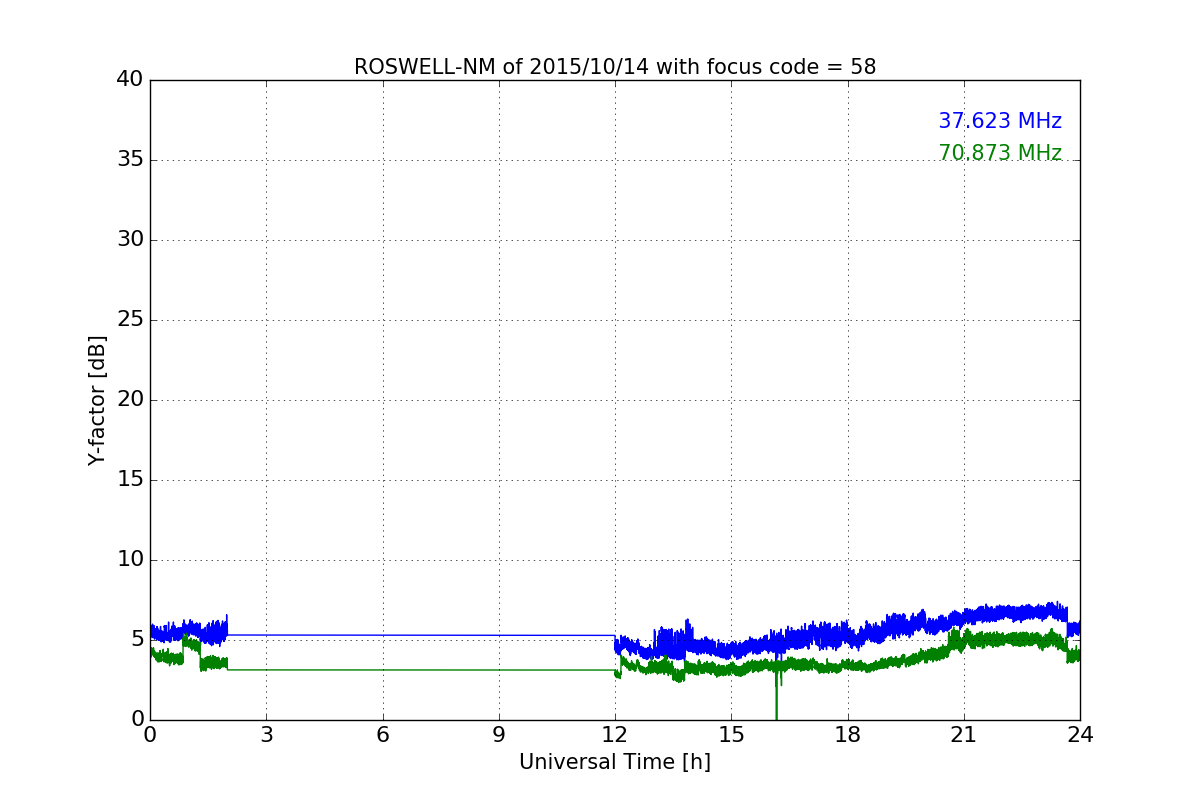This screenshot has height=800, width=1200.
Task: Click y-axis tick label 20
Action: [x=130, y=400]
